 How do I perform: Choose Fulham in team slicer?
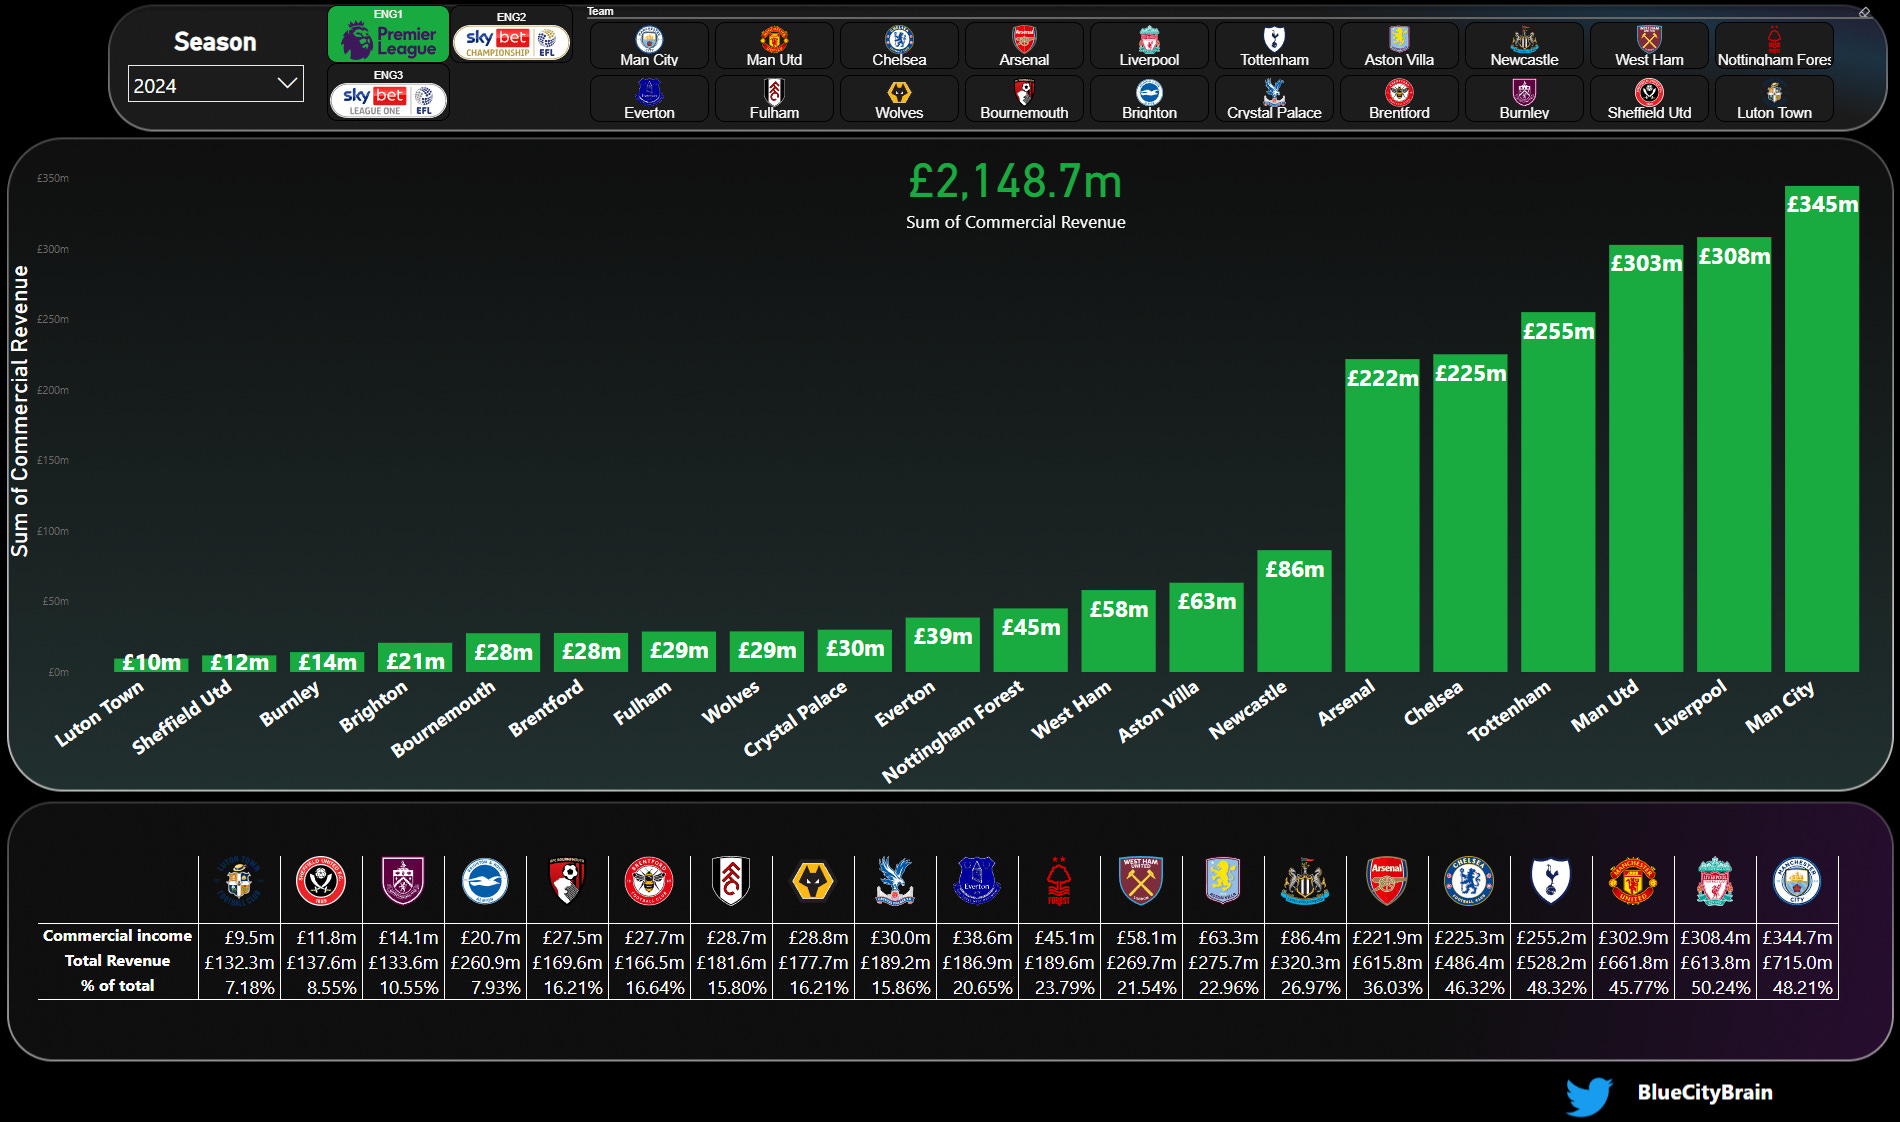(774, 99)
